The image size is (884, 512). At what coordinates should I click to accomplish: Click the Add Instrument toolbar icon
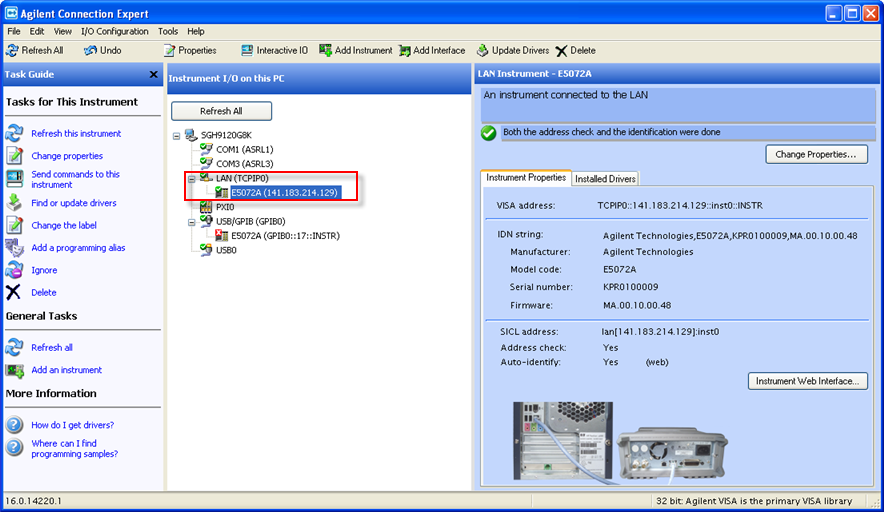click(325, 51)
